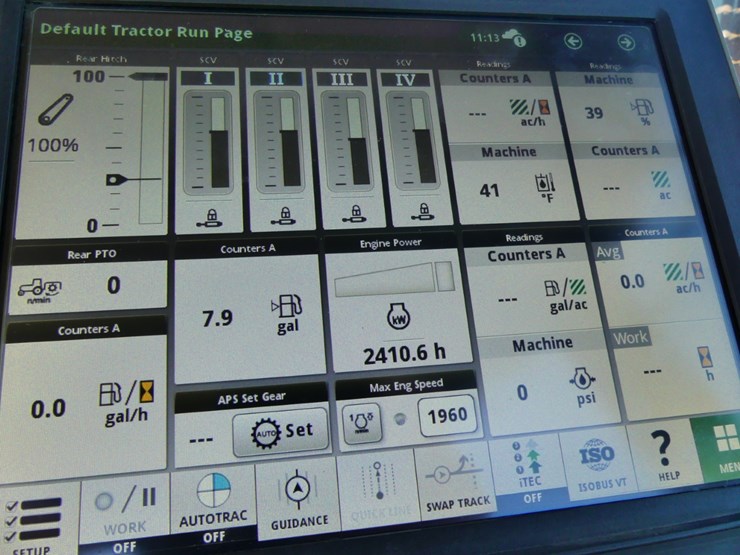Tap the rear PTO tractor icon
This screenshot has height=555, width=740.
pos(40,290)
